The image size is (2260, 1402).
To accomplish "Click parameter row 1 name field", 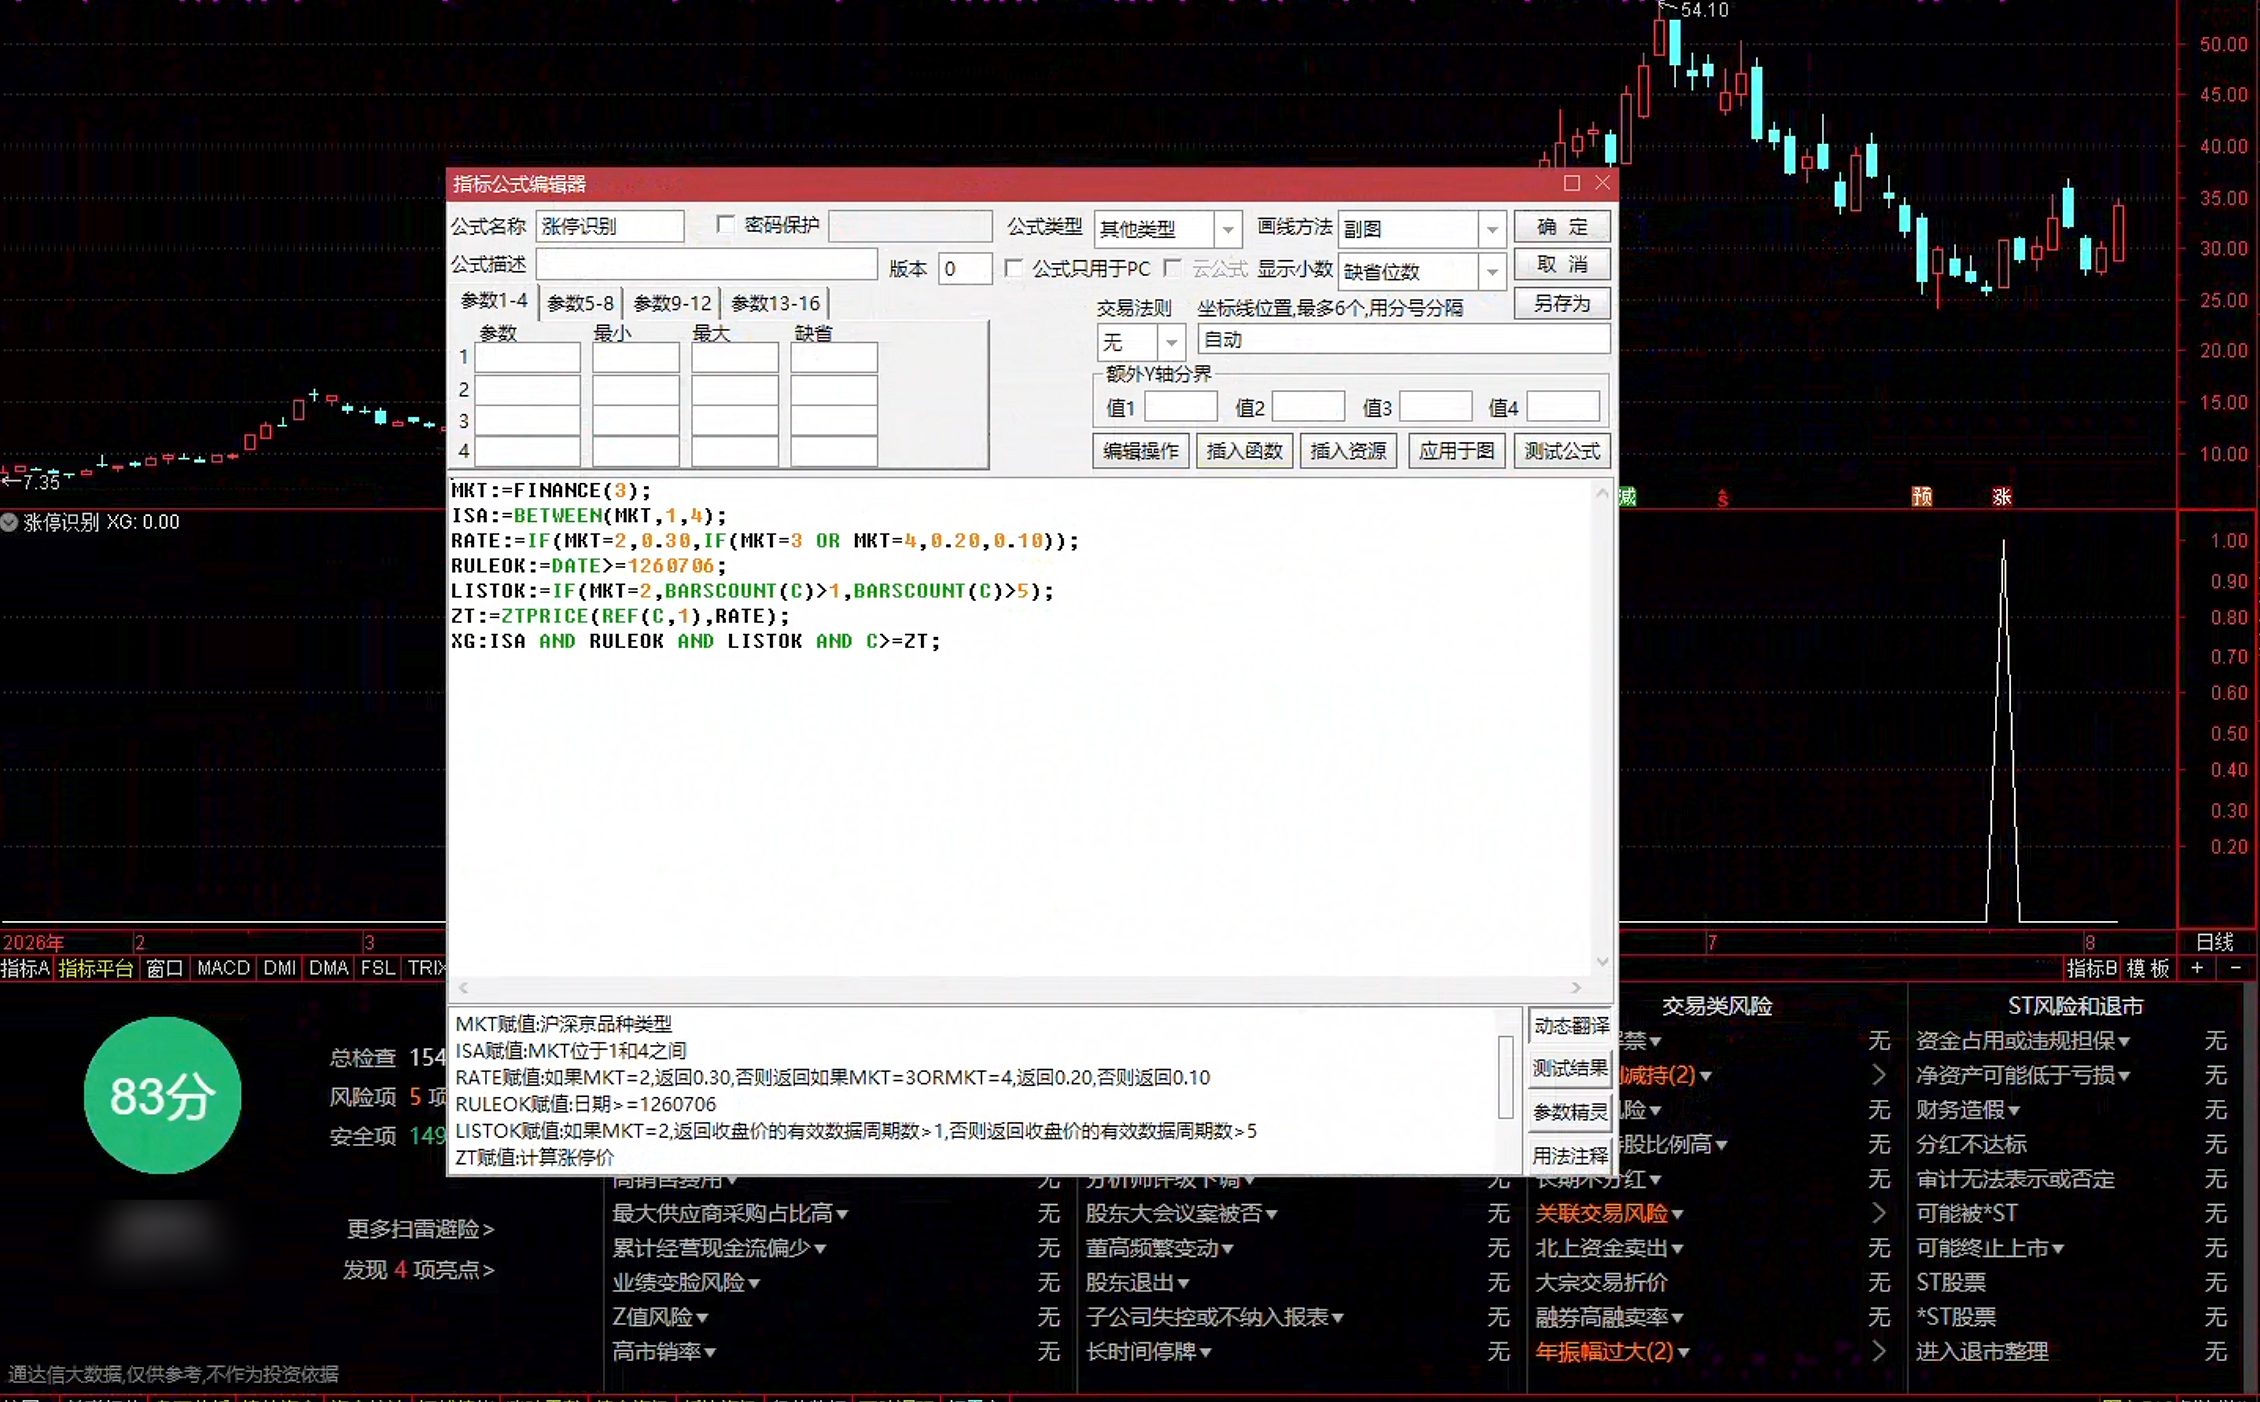I will (x=527, y=357).
